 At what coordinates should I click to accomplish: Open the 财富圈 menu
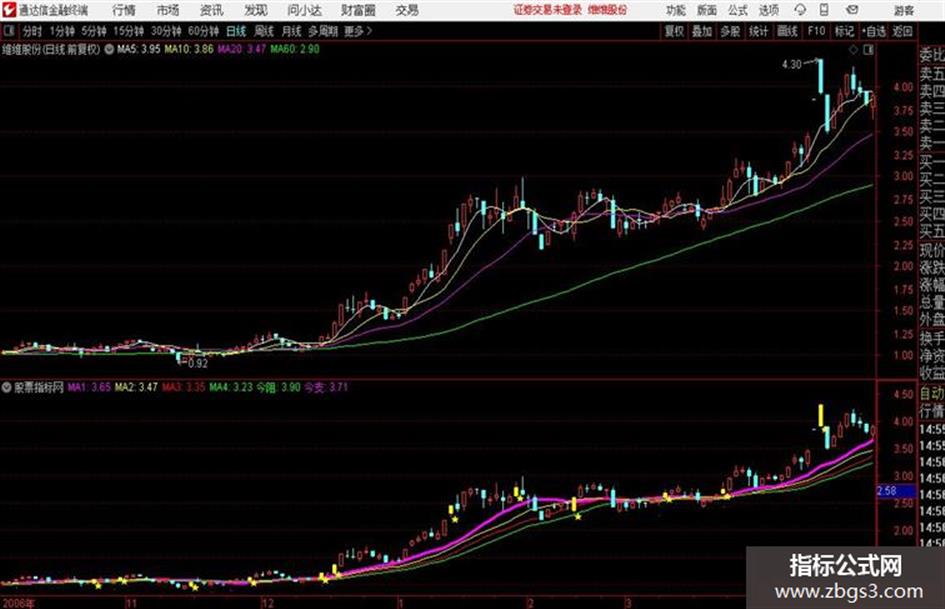point(358,10)
